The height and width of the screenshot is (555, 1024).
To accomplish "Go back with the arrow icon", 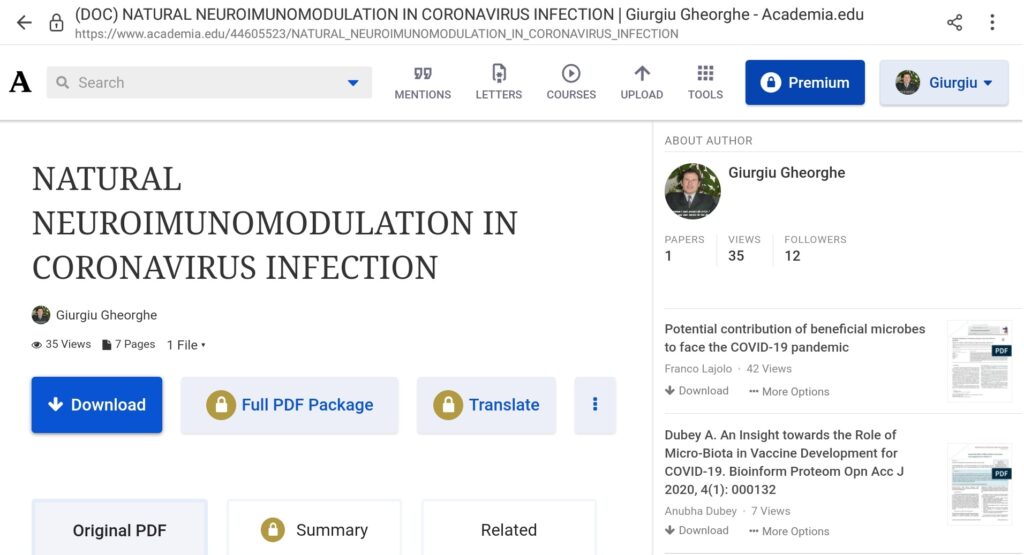I will pos(24,22).
